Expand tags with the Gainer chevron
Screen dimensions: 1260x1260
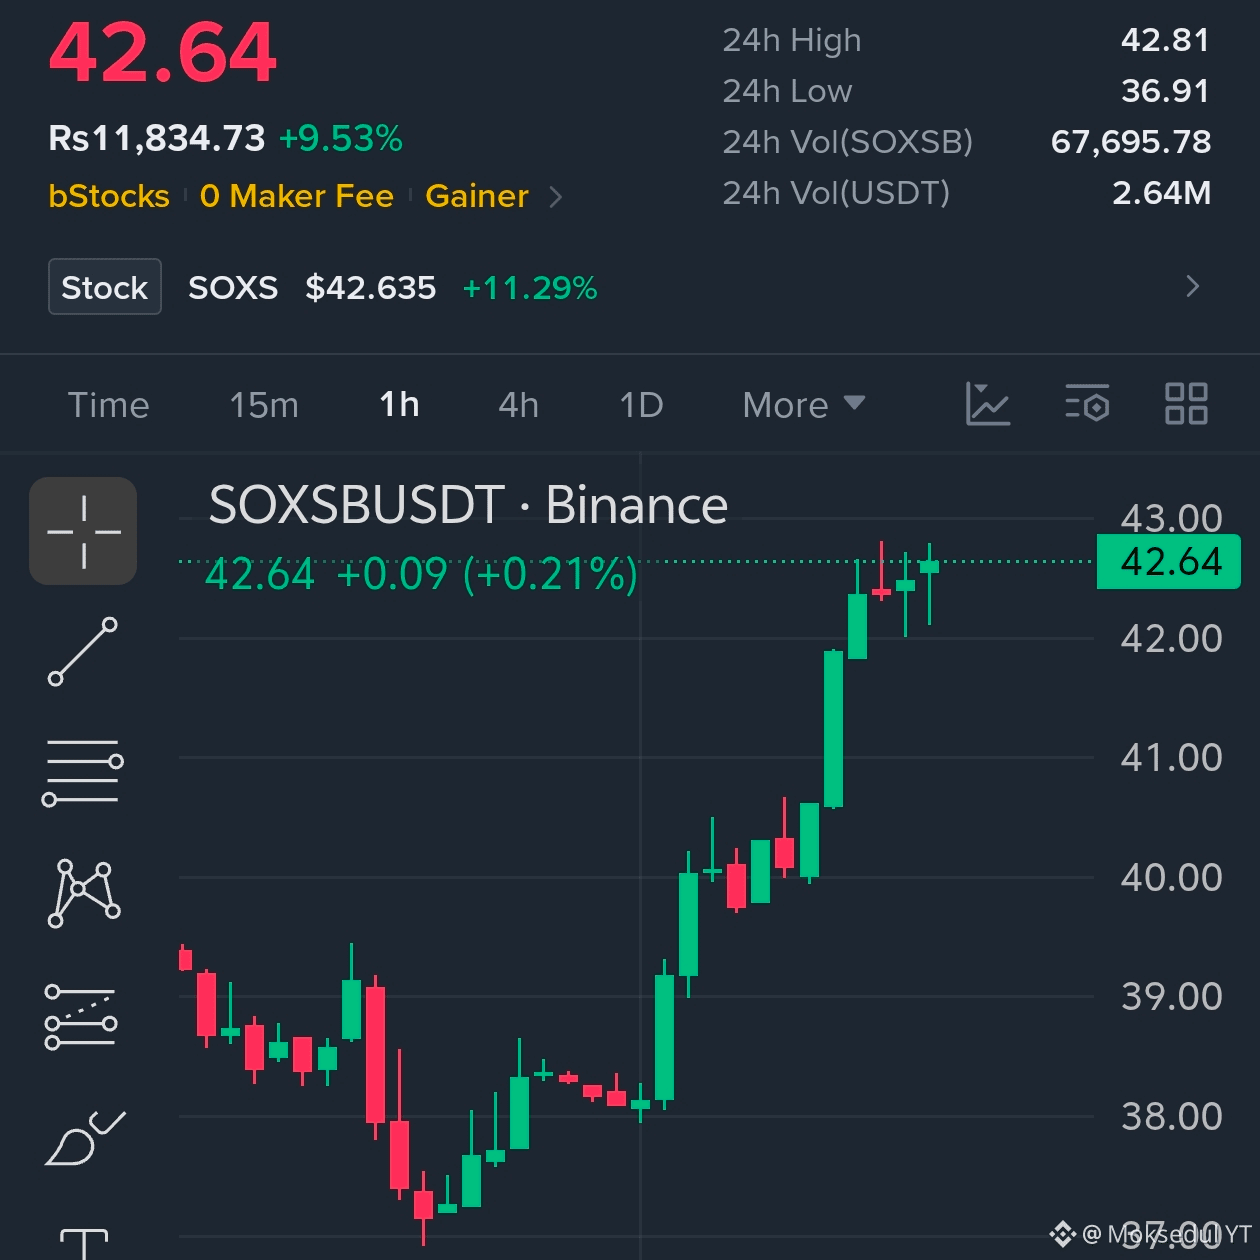click(556, 197)
